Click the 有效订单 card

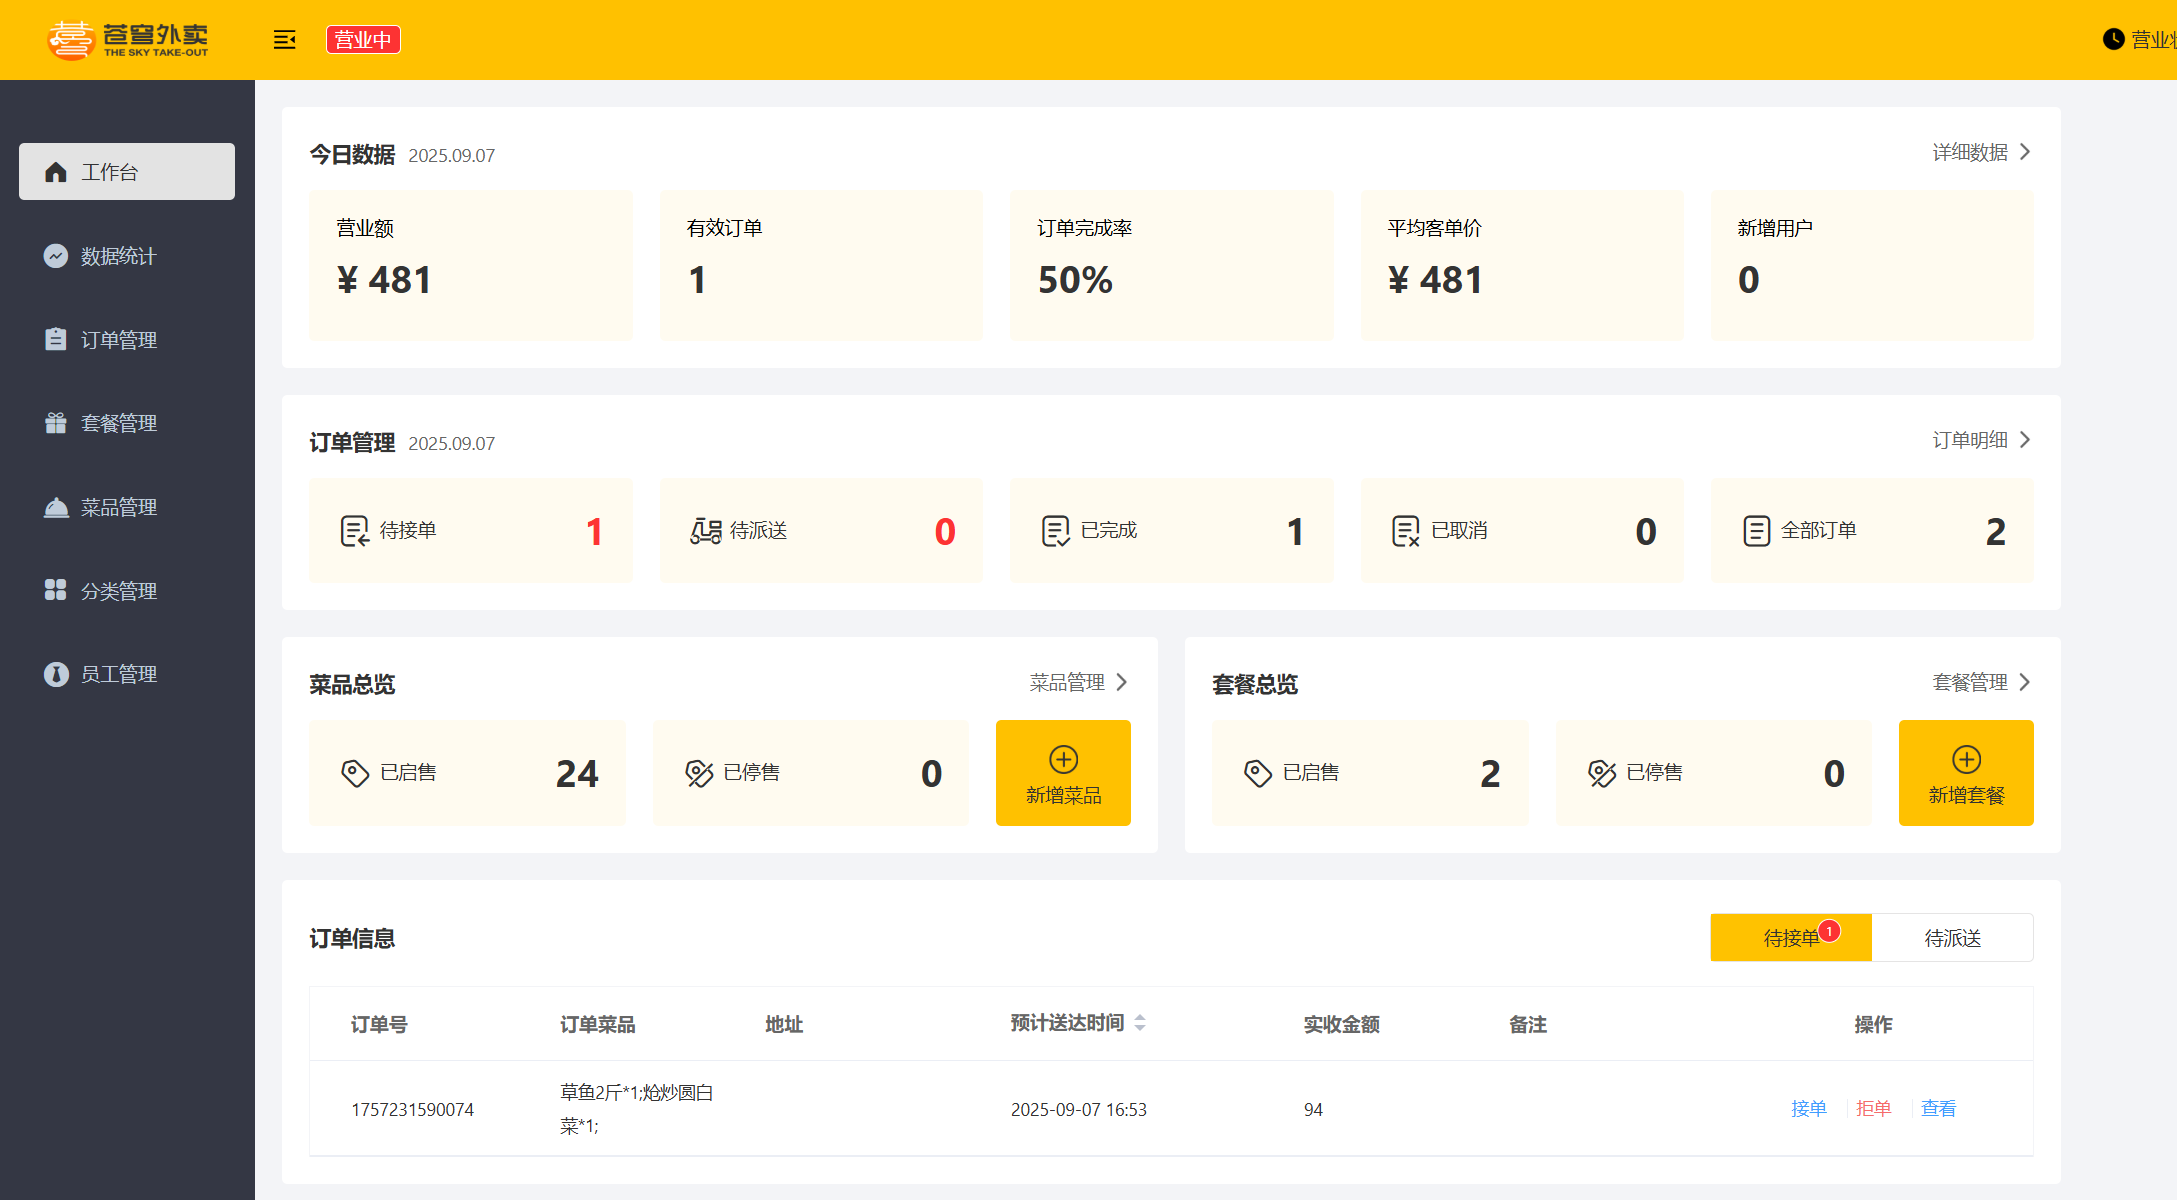(821, 265)
